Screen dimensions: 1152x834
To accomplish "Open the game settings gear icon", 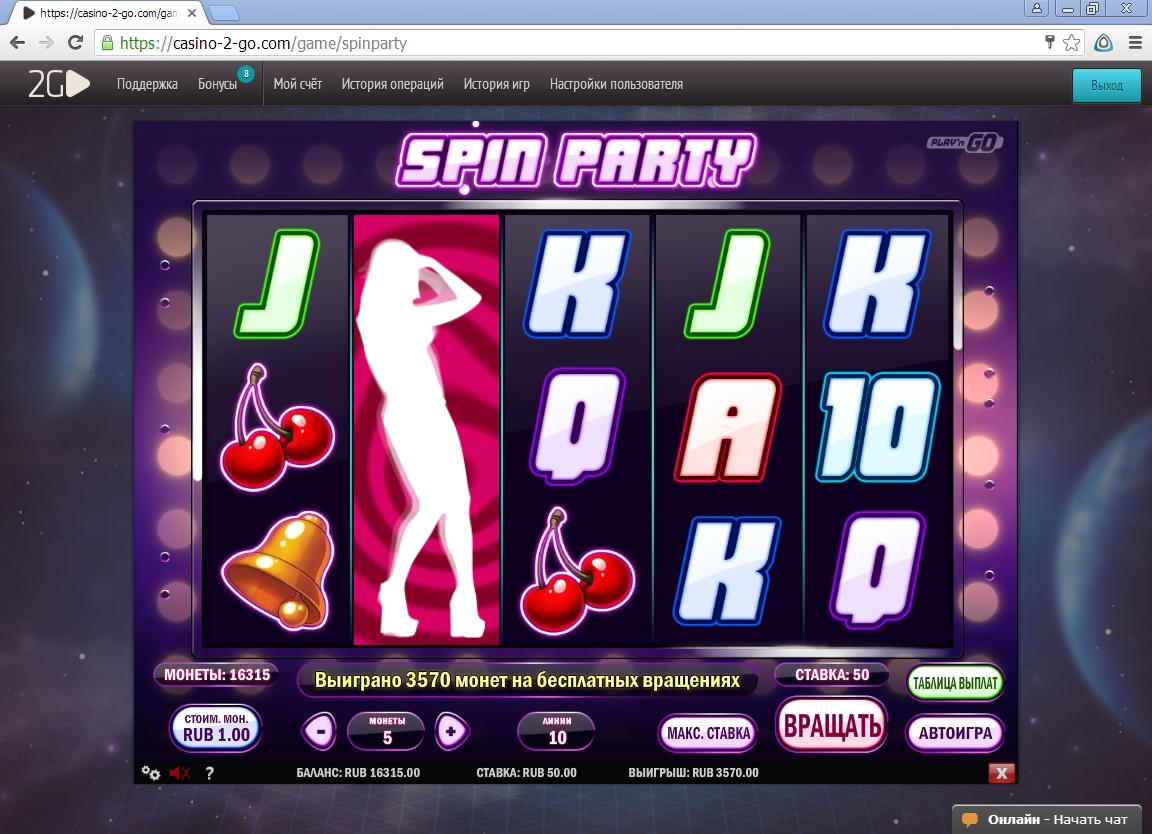I will [151, 772].
